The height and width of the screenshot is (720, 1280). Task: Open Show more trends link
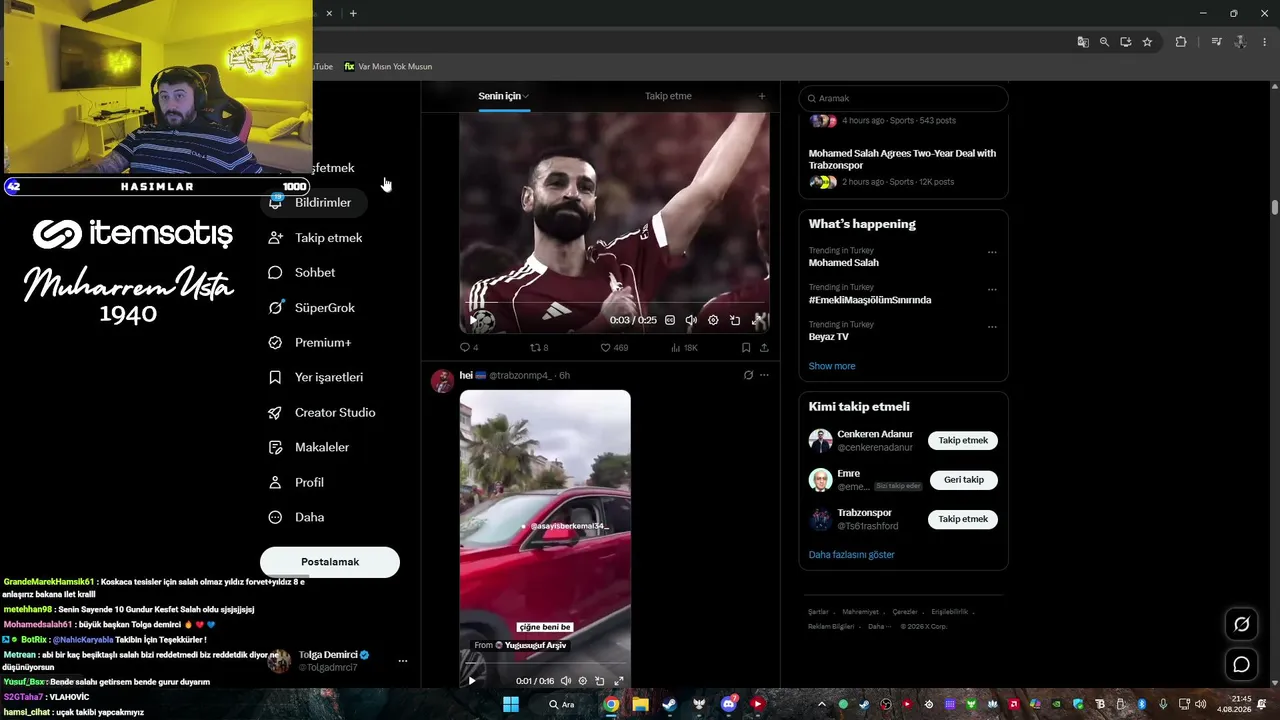(832, 366)
